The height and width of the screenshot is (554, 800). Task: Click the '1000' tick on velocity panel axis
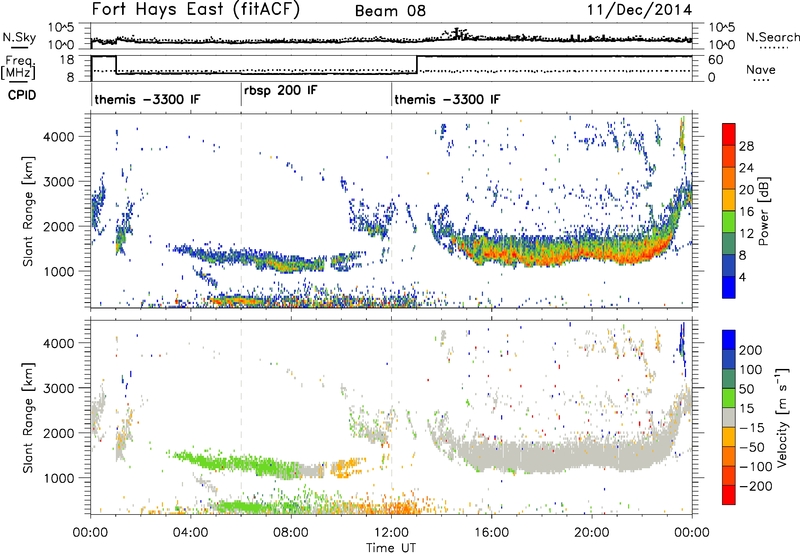click(x=58, y=478)
